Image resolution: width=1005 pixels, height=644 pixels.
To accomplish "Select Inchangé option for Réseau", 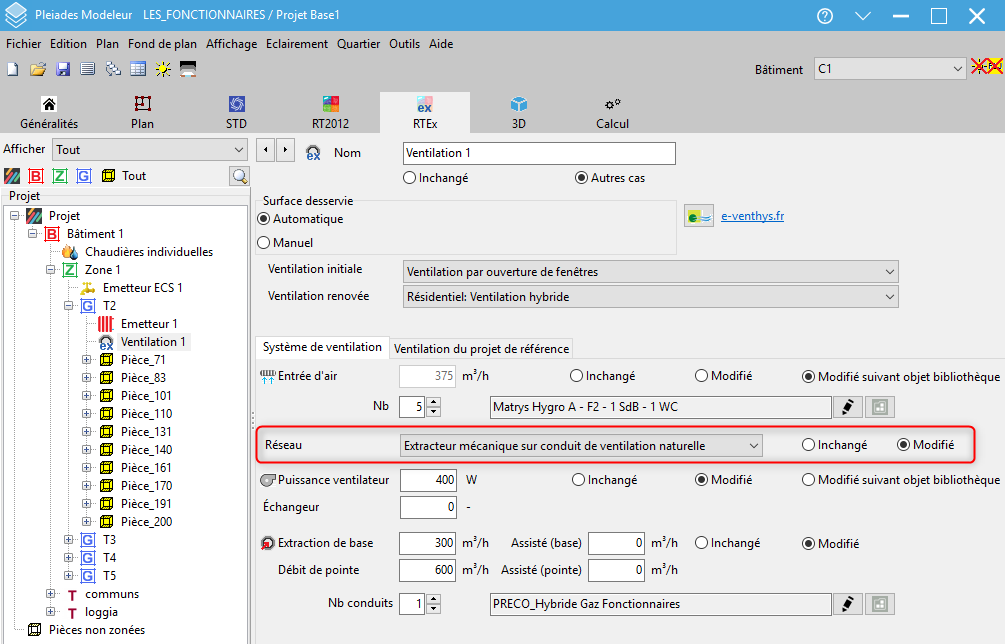I will (x=808, y=445).
